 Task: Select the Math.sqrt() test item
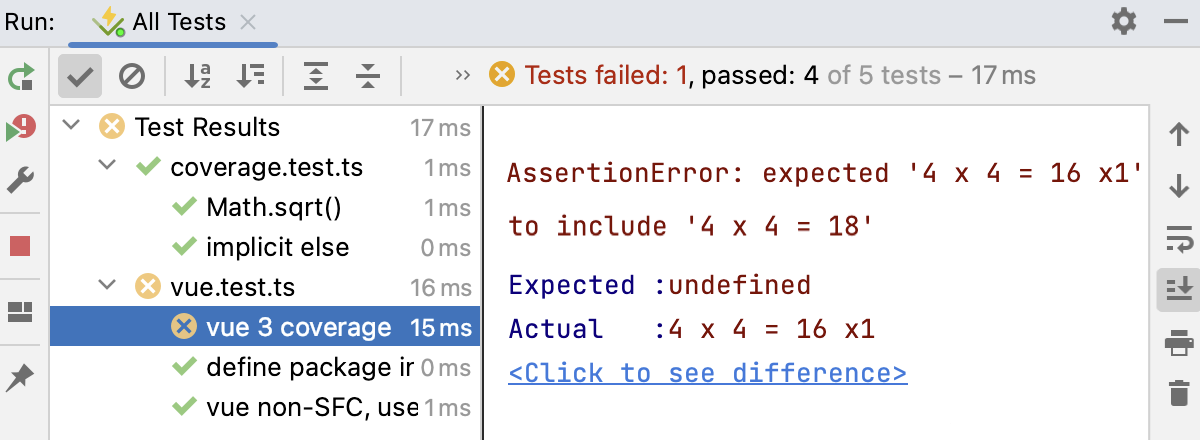click(273, 207)
